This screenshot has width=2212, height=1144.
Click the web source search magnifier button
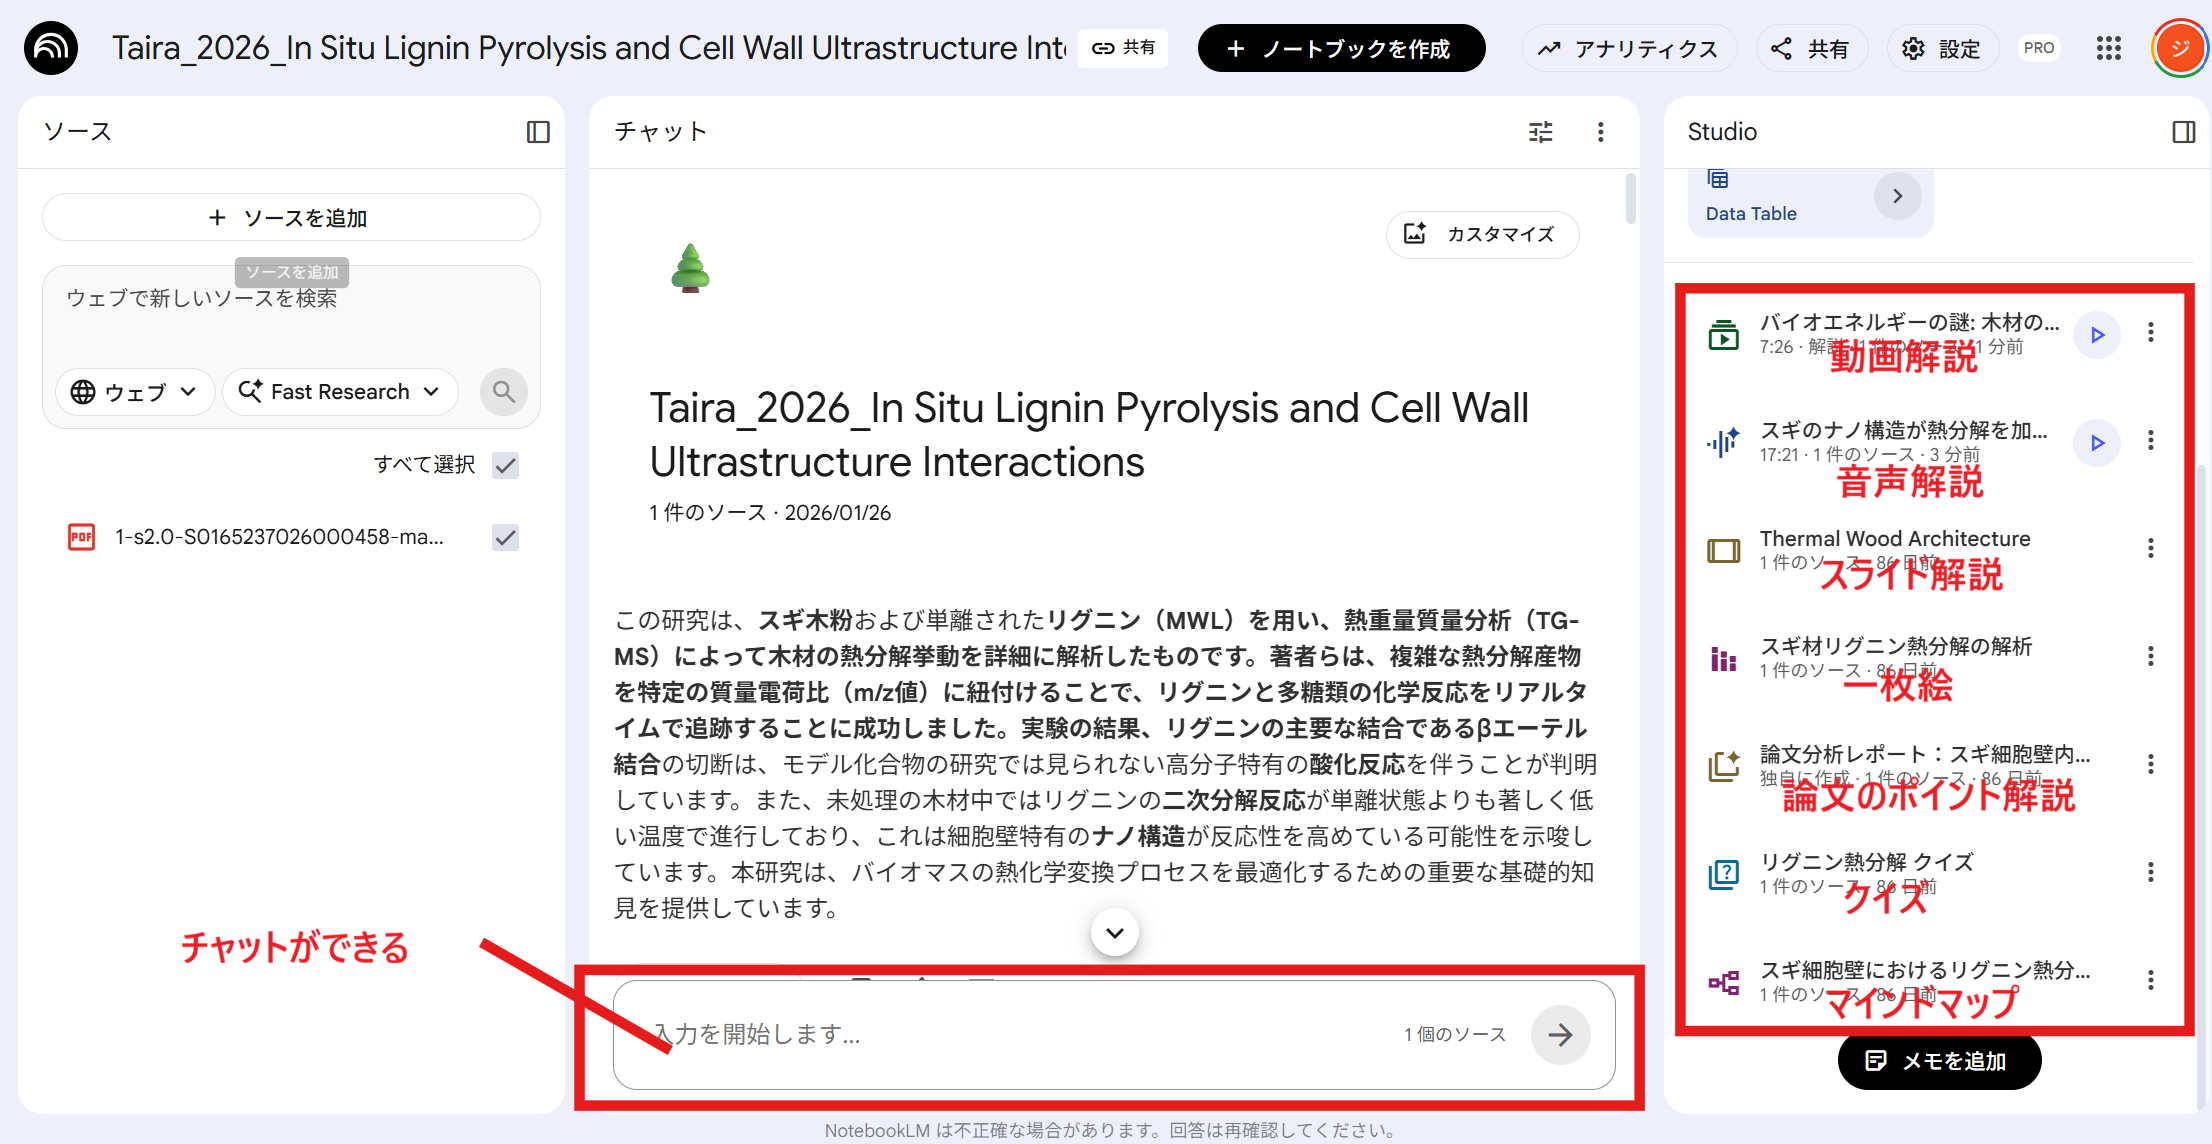[x=504, y=391]
